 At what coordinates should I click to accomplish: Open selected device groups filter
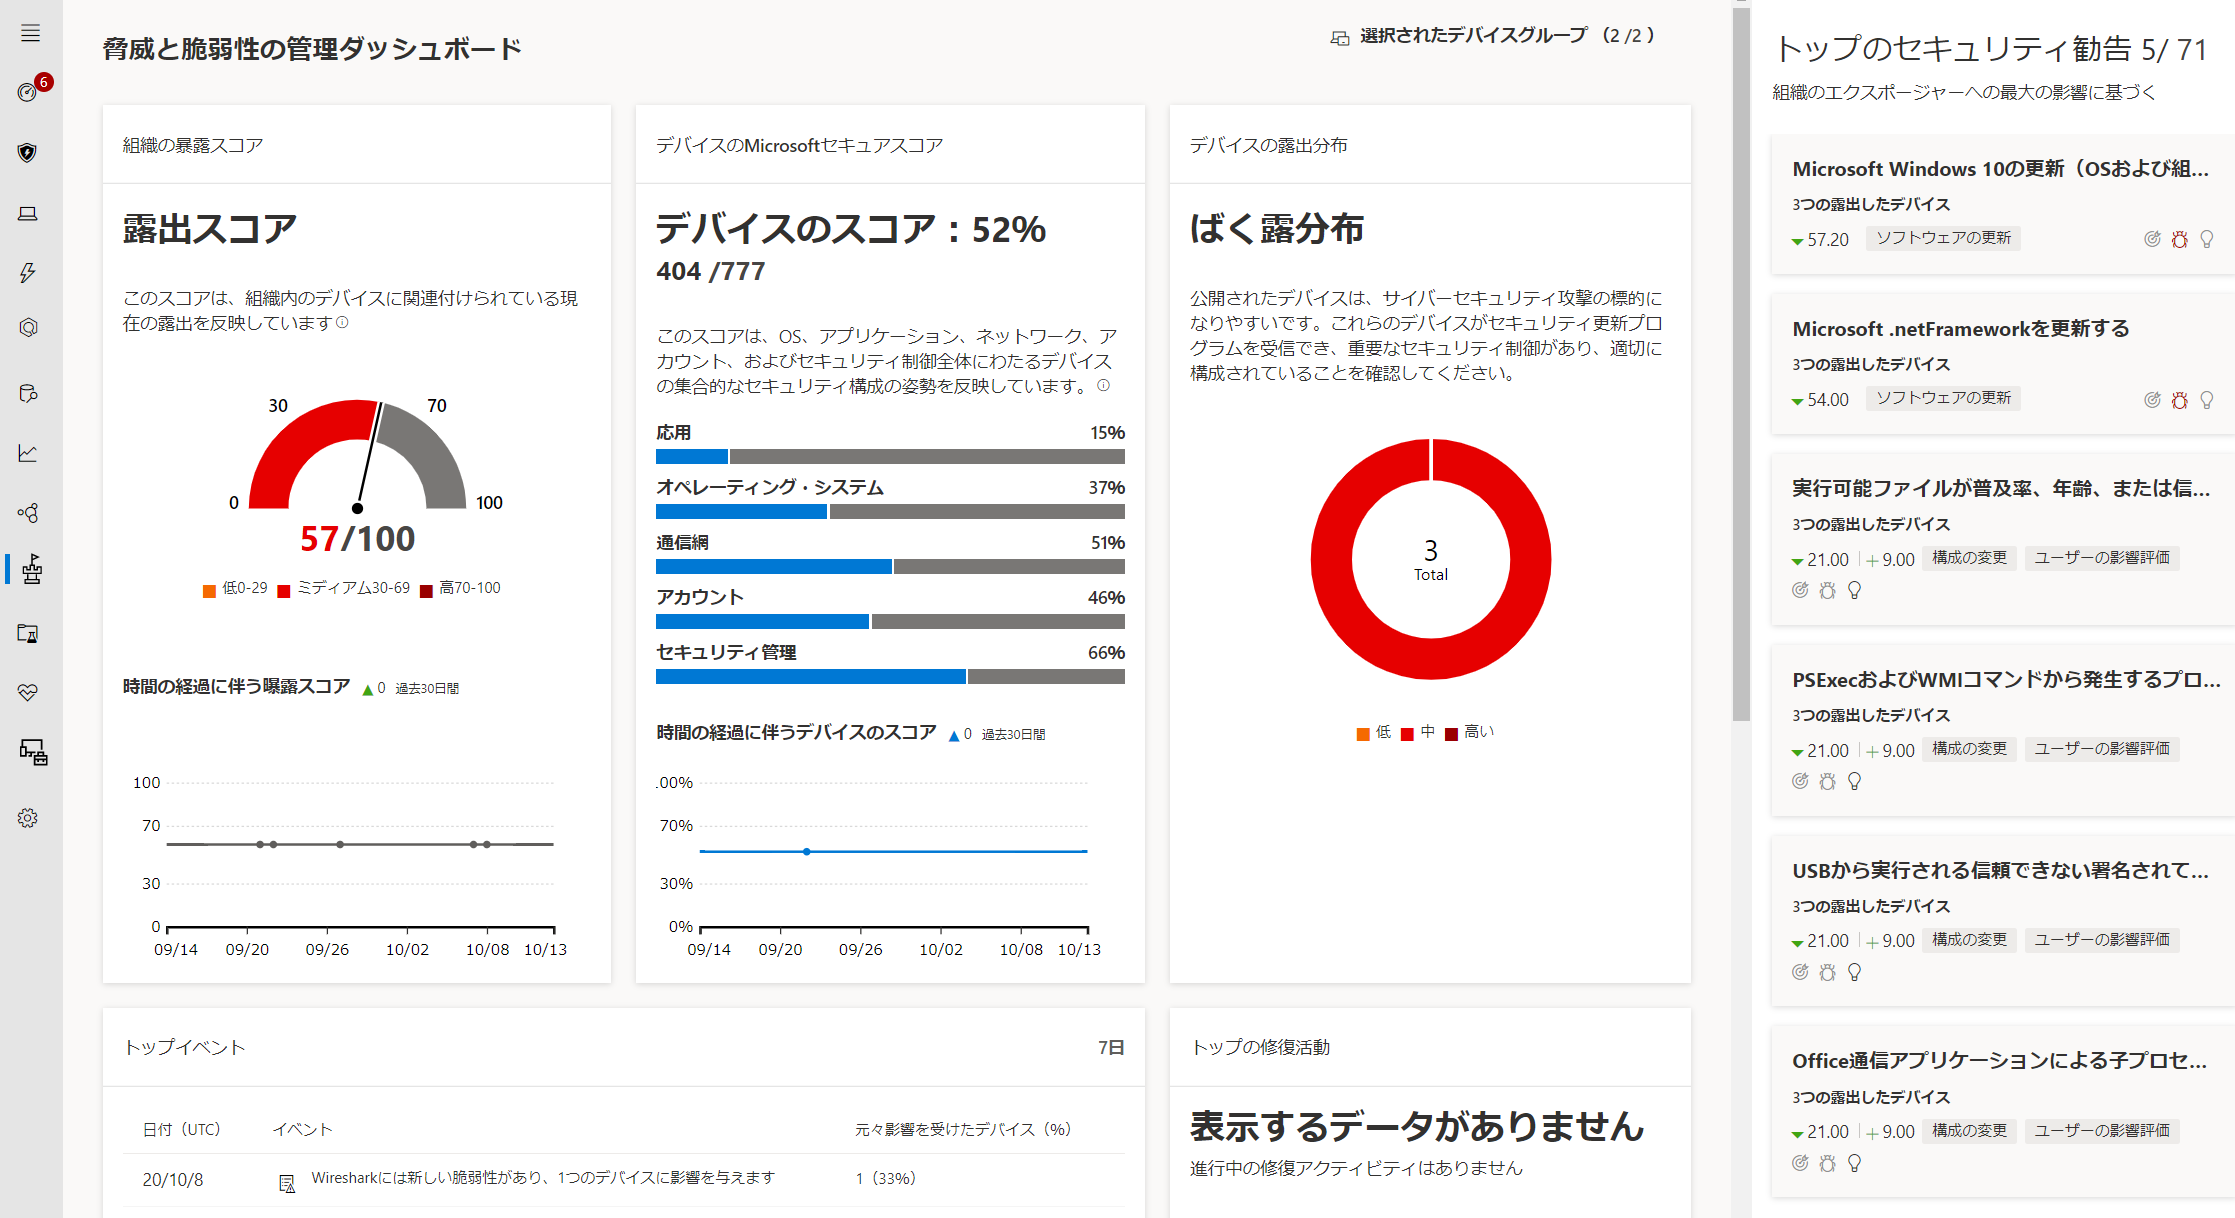pos(1494,36)
